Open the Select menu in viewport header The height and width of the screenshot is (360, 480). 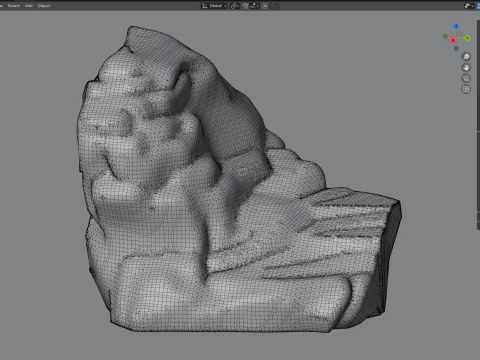pyautogui.click(x=14, y=6)
